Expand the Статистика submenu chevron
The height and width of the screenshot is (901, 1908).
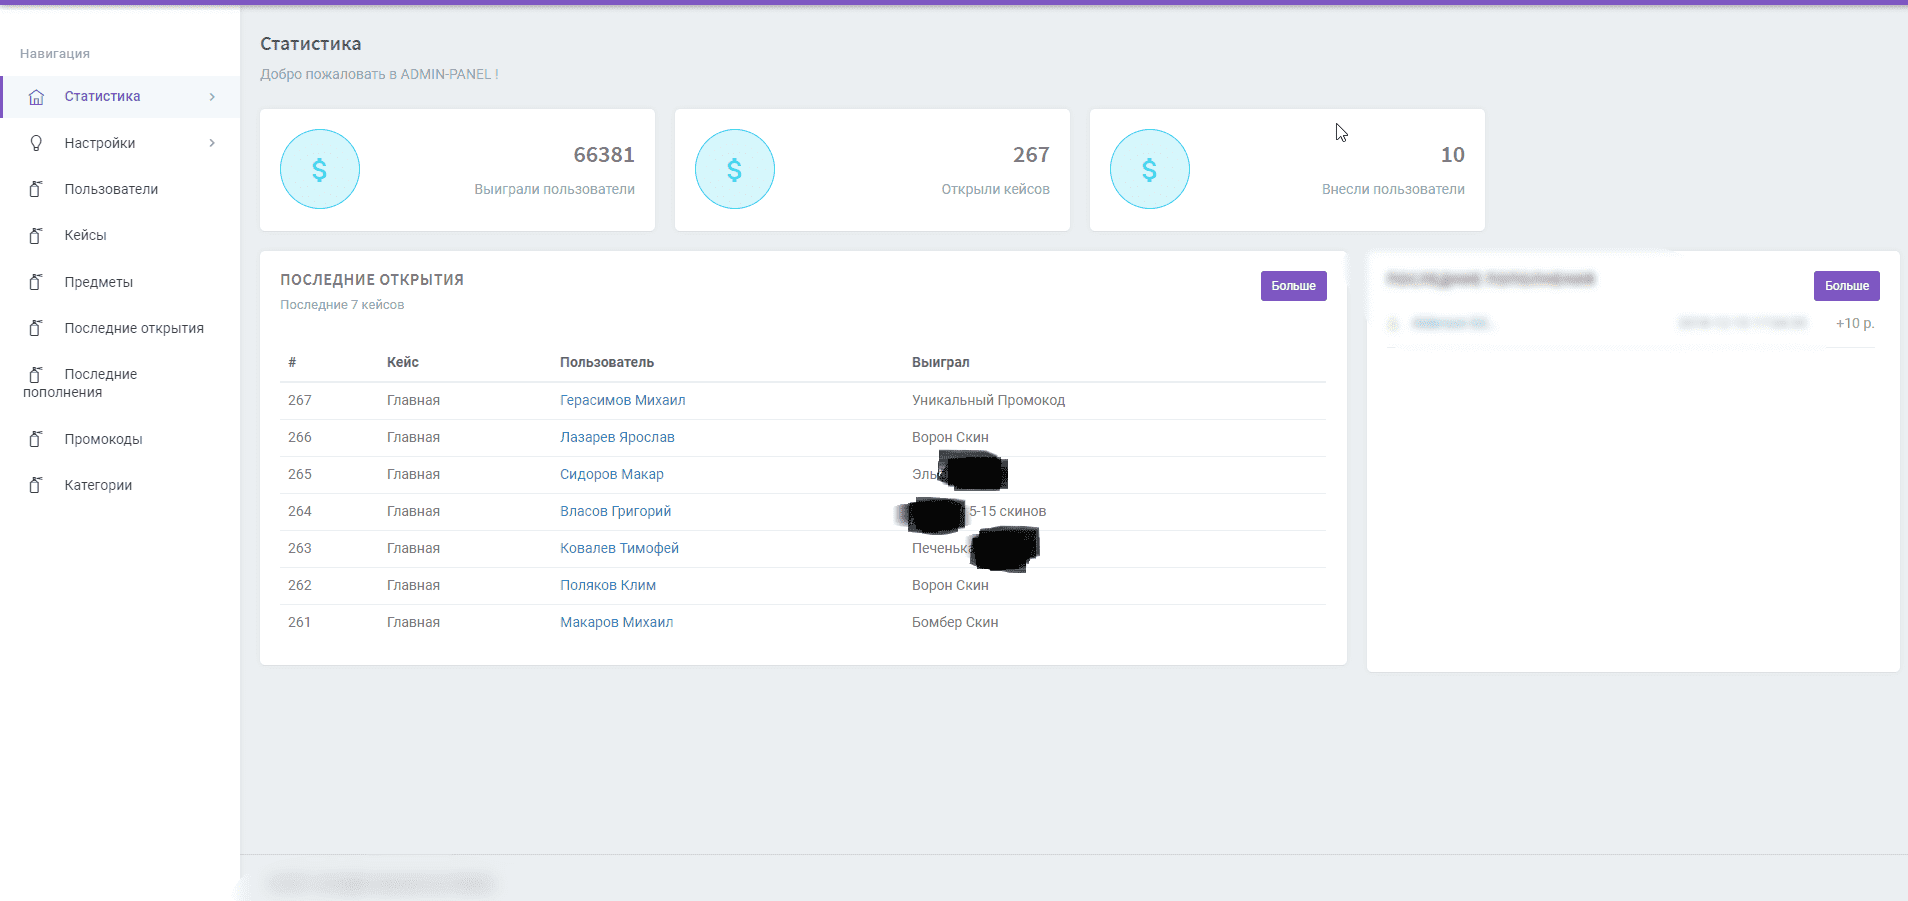pyautogui.click(x=212, y=97)
